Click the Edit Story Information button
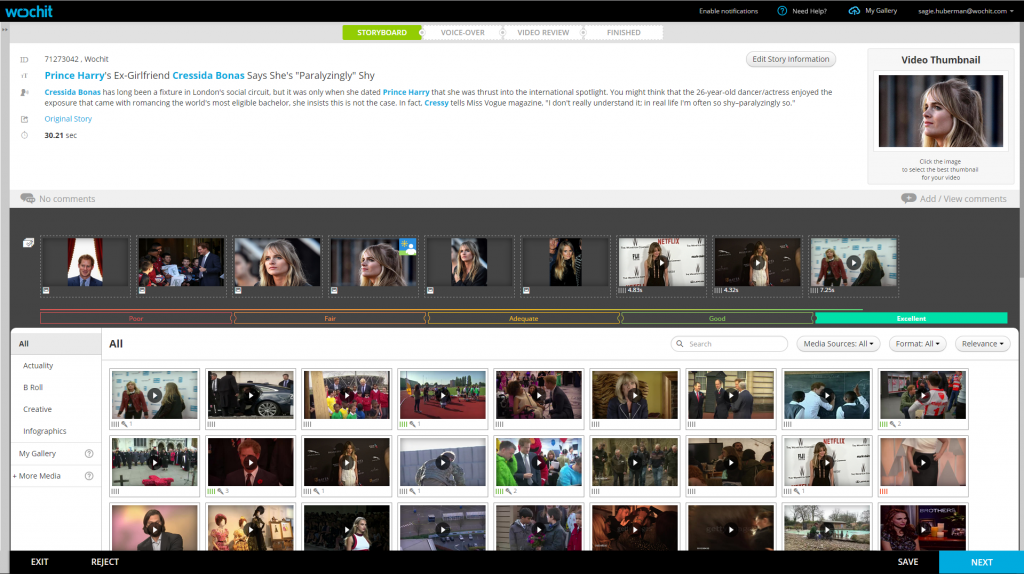The width and height of the screenshot is (1024, 574). (790, 59)
